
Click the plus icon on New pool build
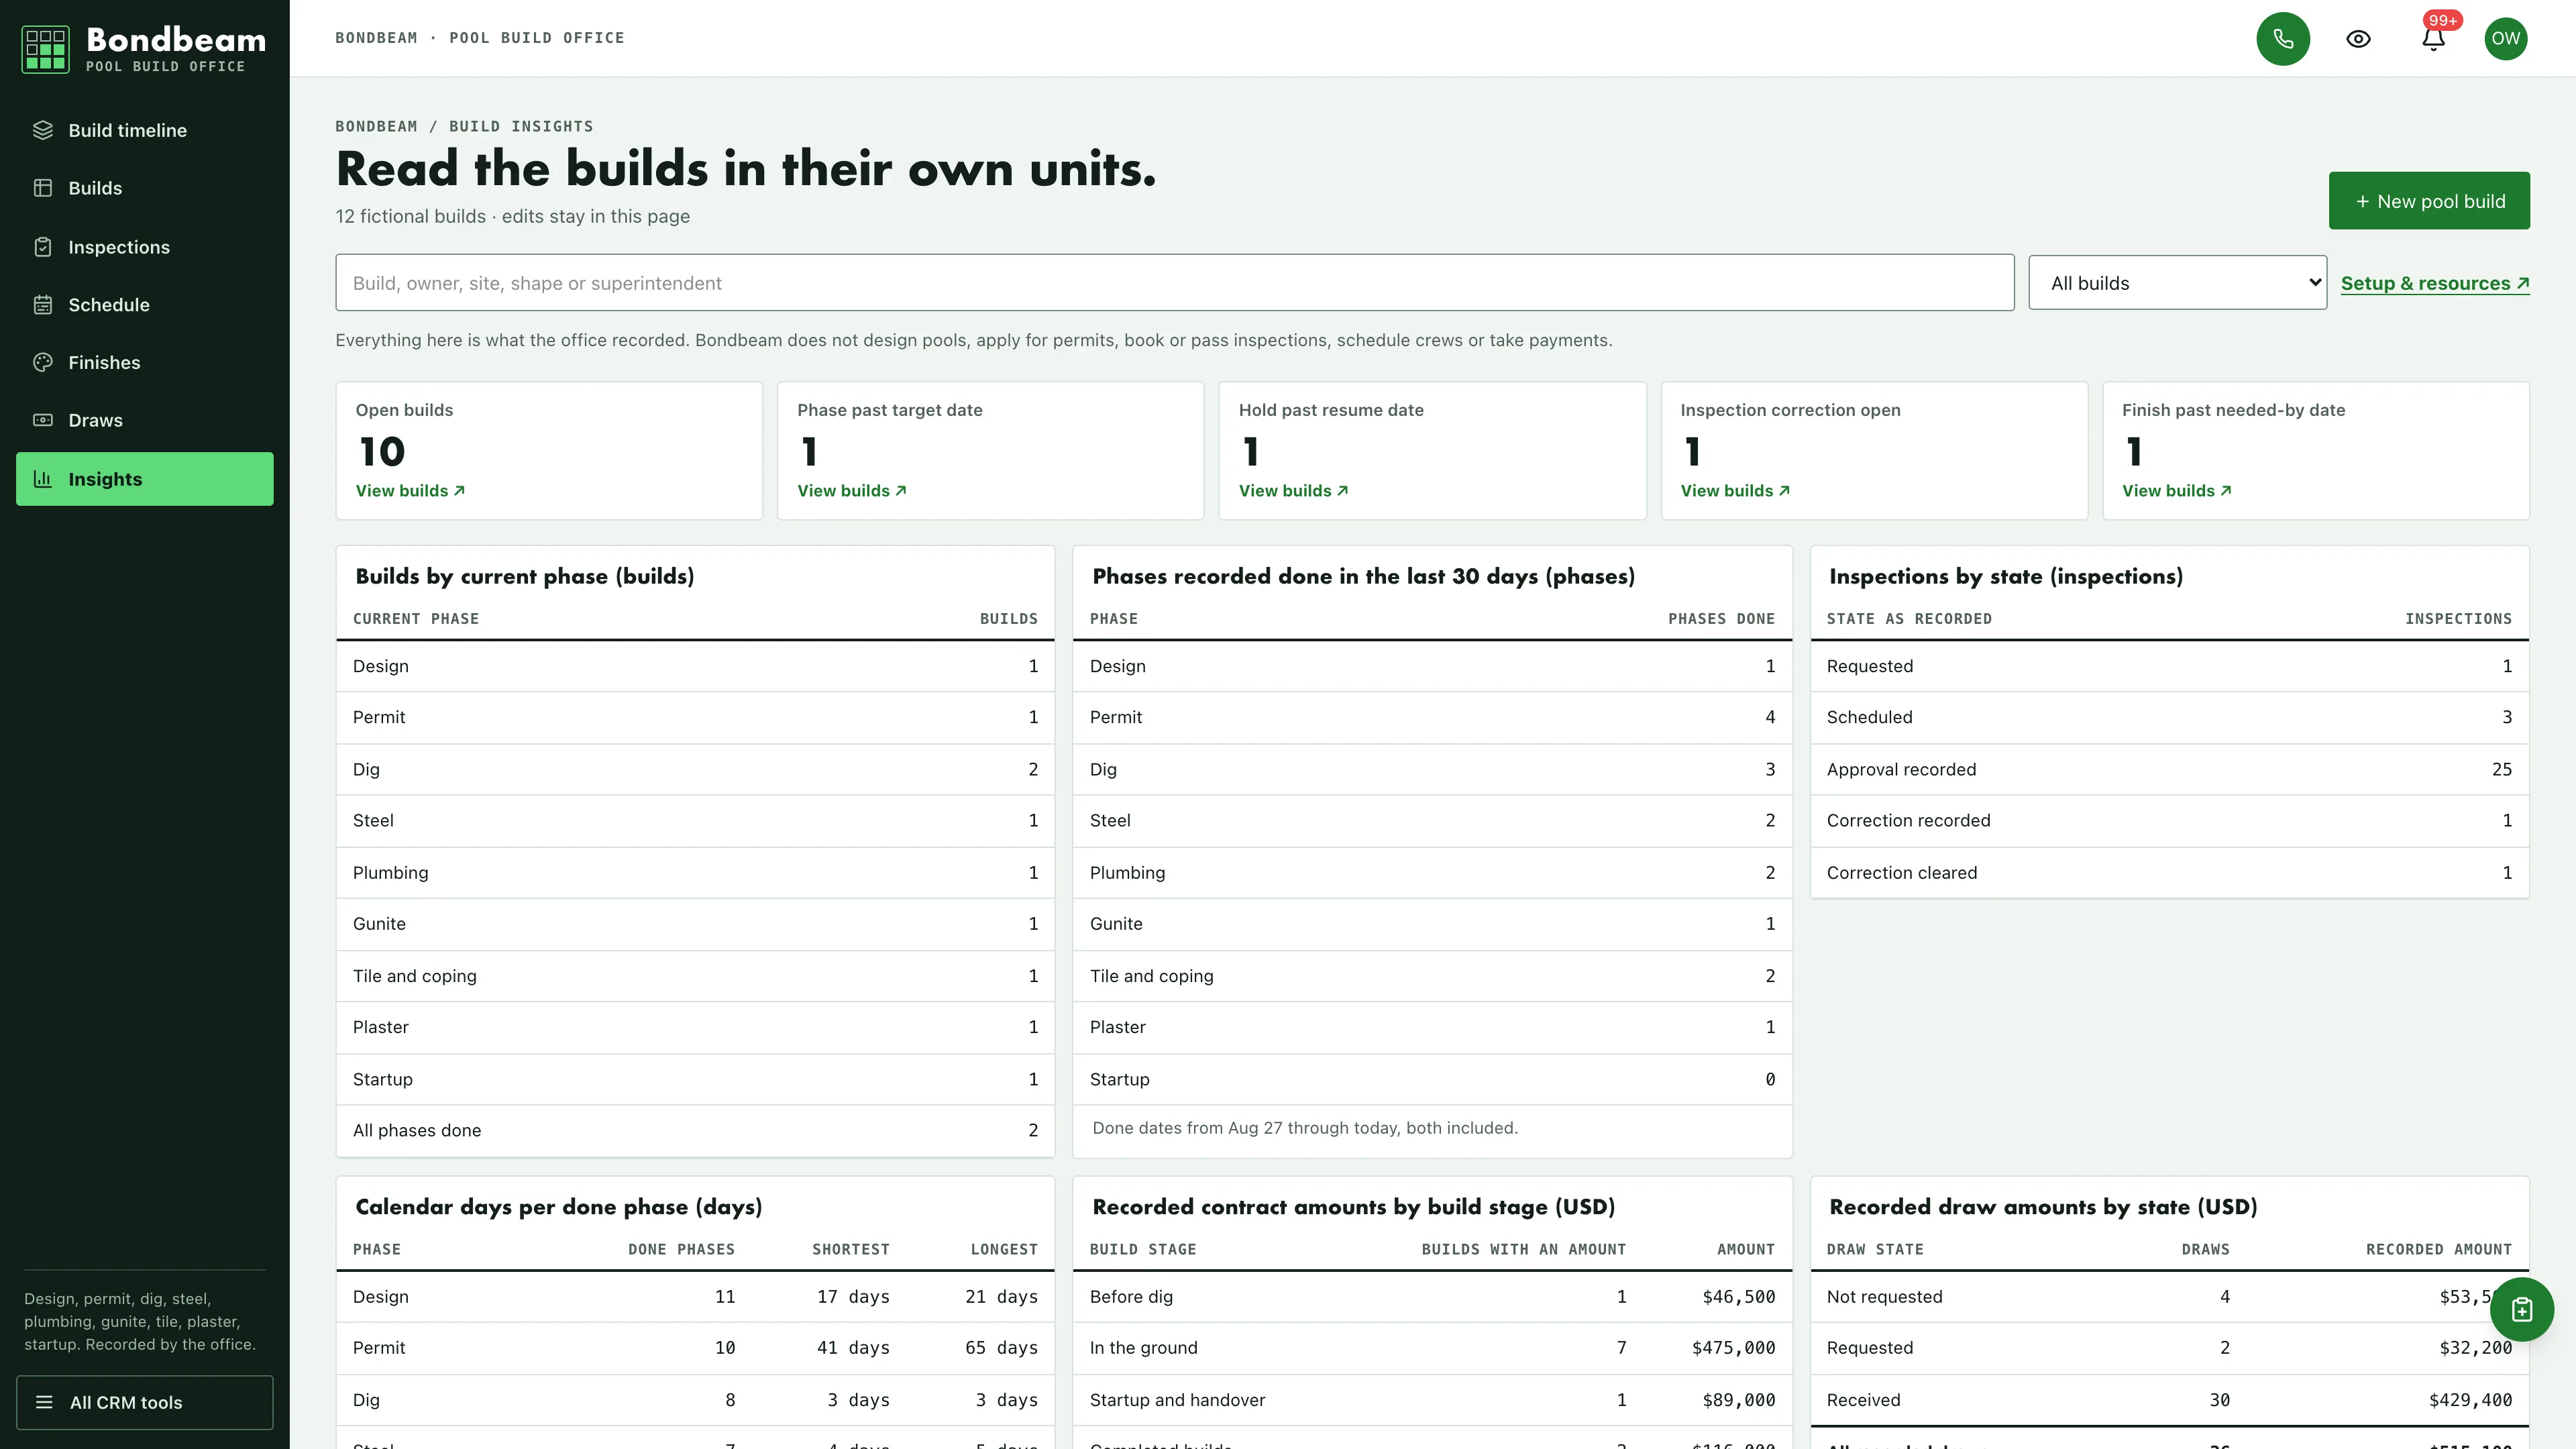tap(2362, 201)
